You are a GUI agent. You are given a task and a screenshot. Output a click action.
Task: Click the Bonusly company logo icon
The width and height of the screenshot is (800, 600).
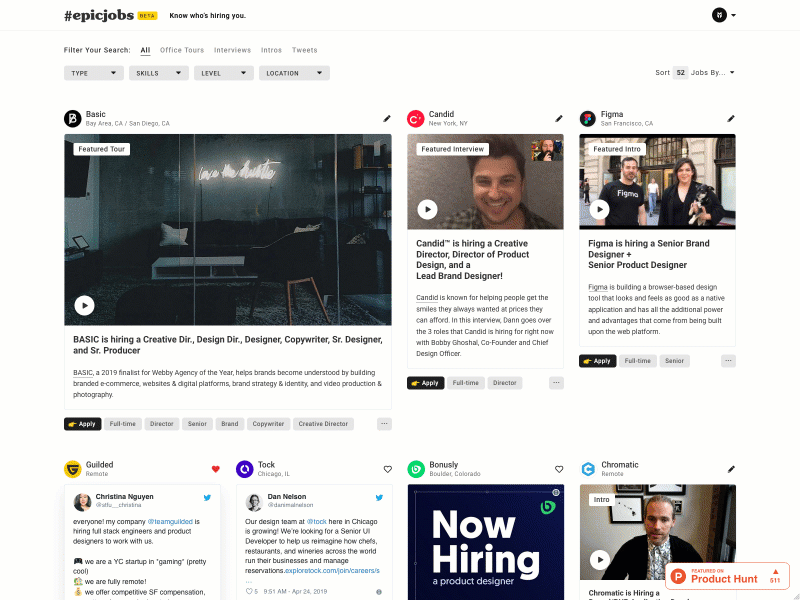(416, 469)
